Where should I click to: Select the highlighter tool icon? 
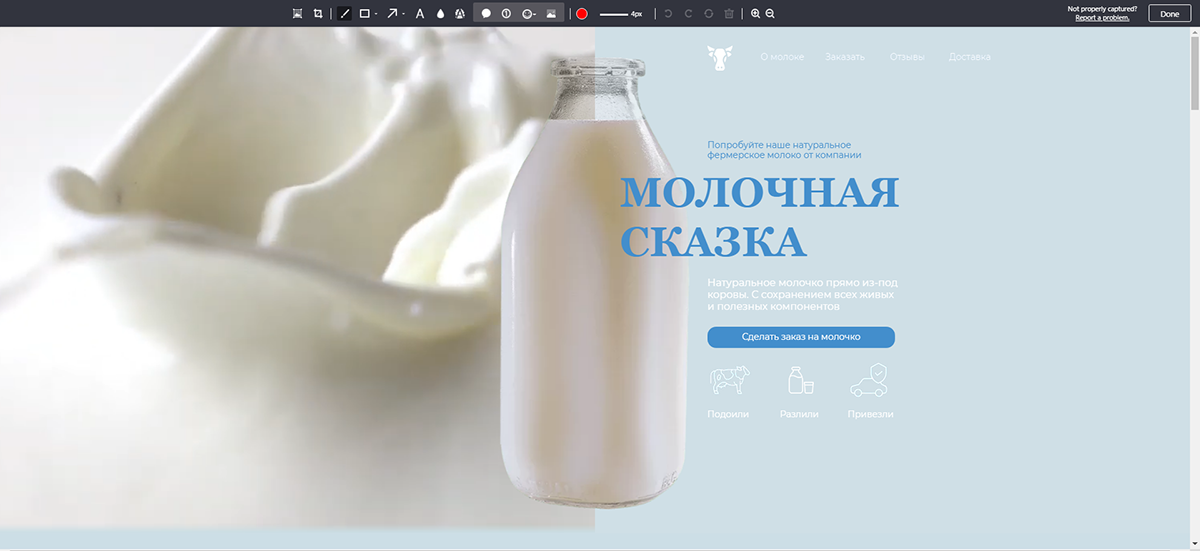pos(459,14)
